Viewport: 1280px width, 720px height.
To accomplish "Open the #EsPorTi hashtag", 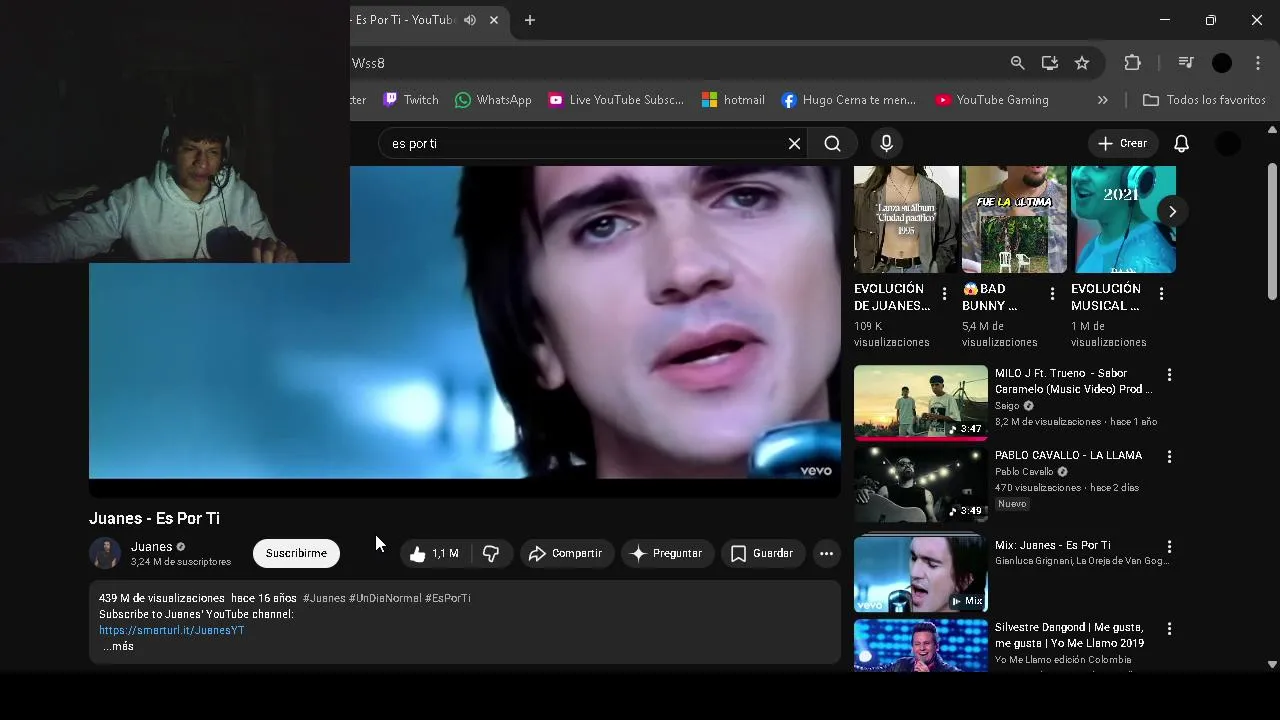I will (448, 598).
